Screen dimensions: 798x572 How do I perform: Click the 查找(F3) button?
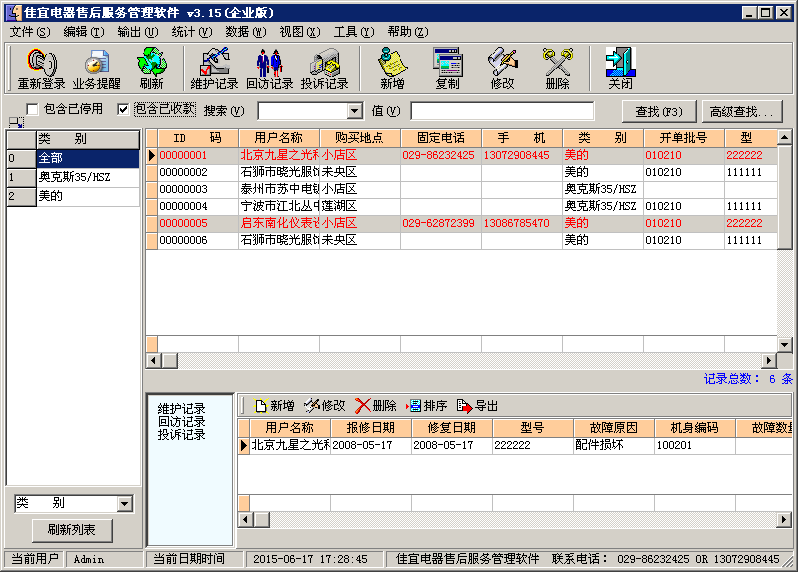[x=659, y=111]
